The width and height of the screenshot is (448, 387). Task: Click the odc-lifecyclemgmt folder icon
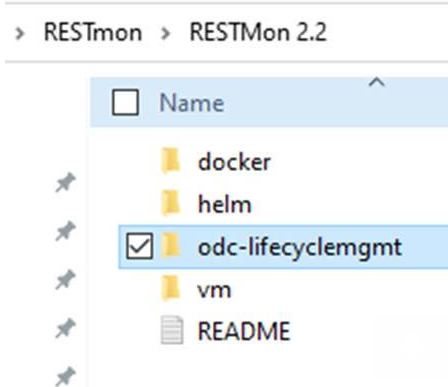(x=171, y=246)
